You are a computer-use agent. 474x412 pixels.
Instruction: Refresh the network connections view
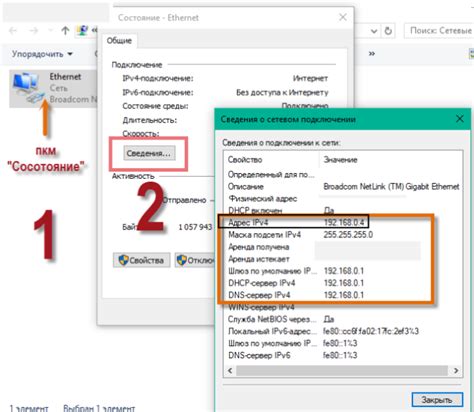coord(388,31)
